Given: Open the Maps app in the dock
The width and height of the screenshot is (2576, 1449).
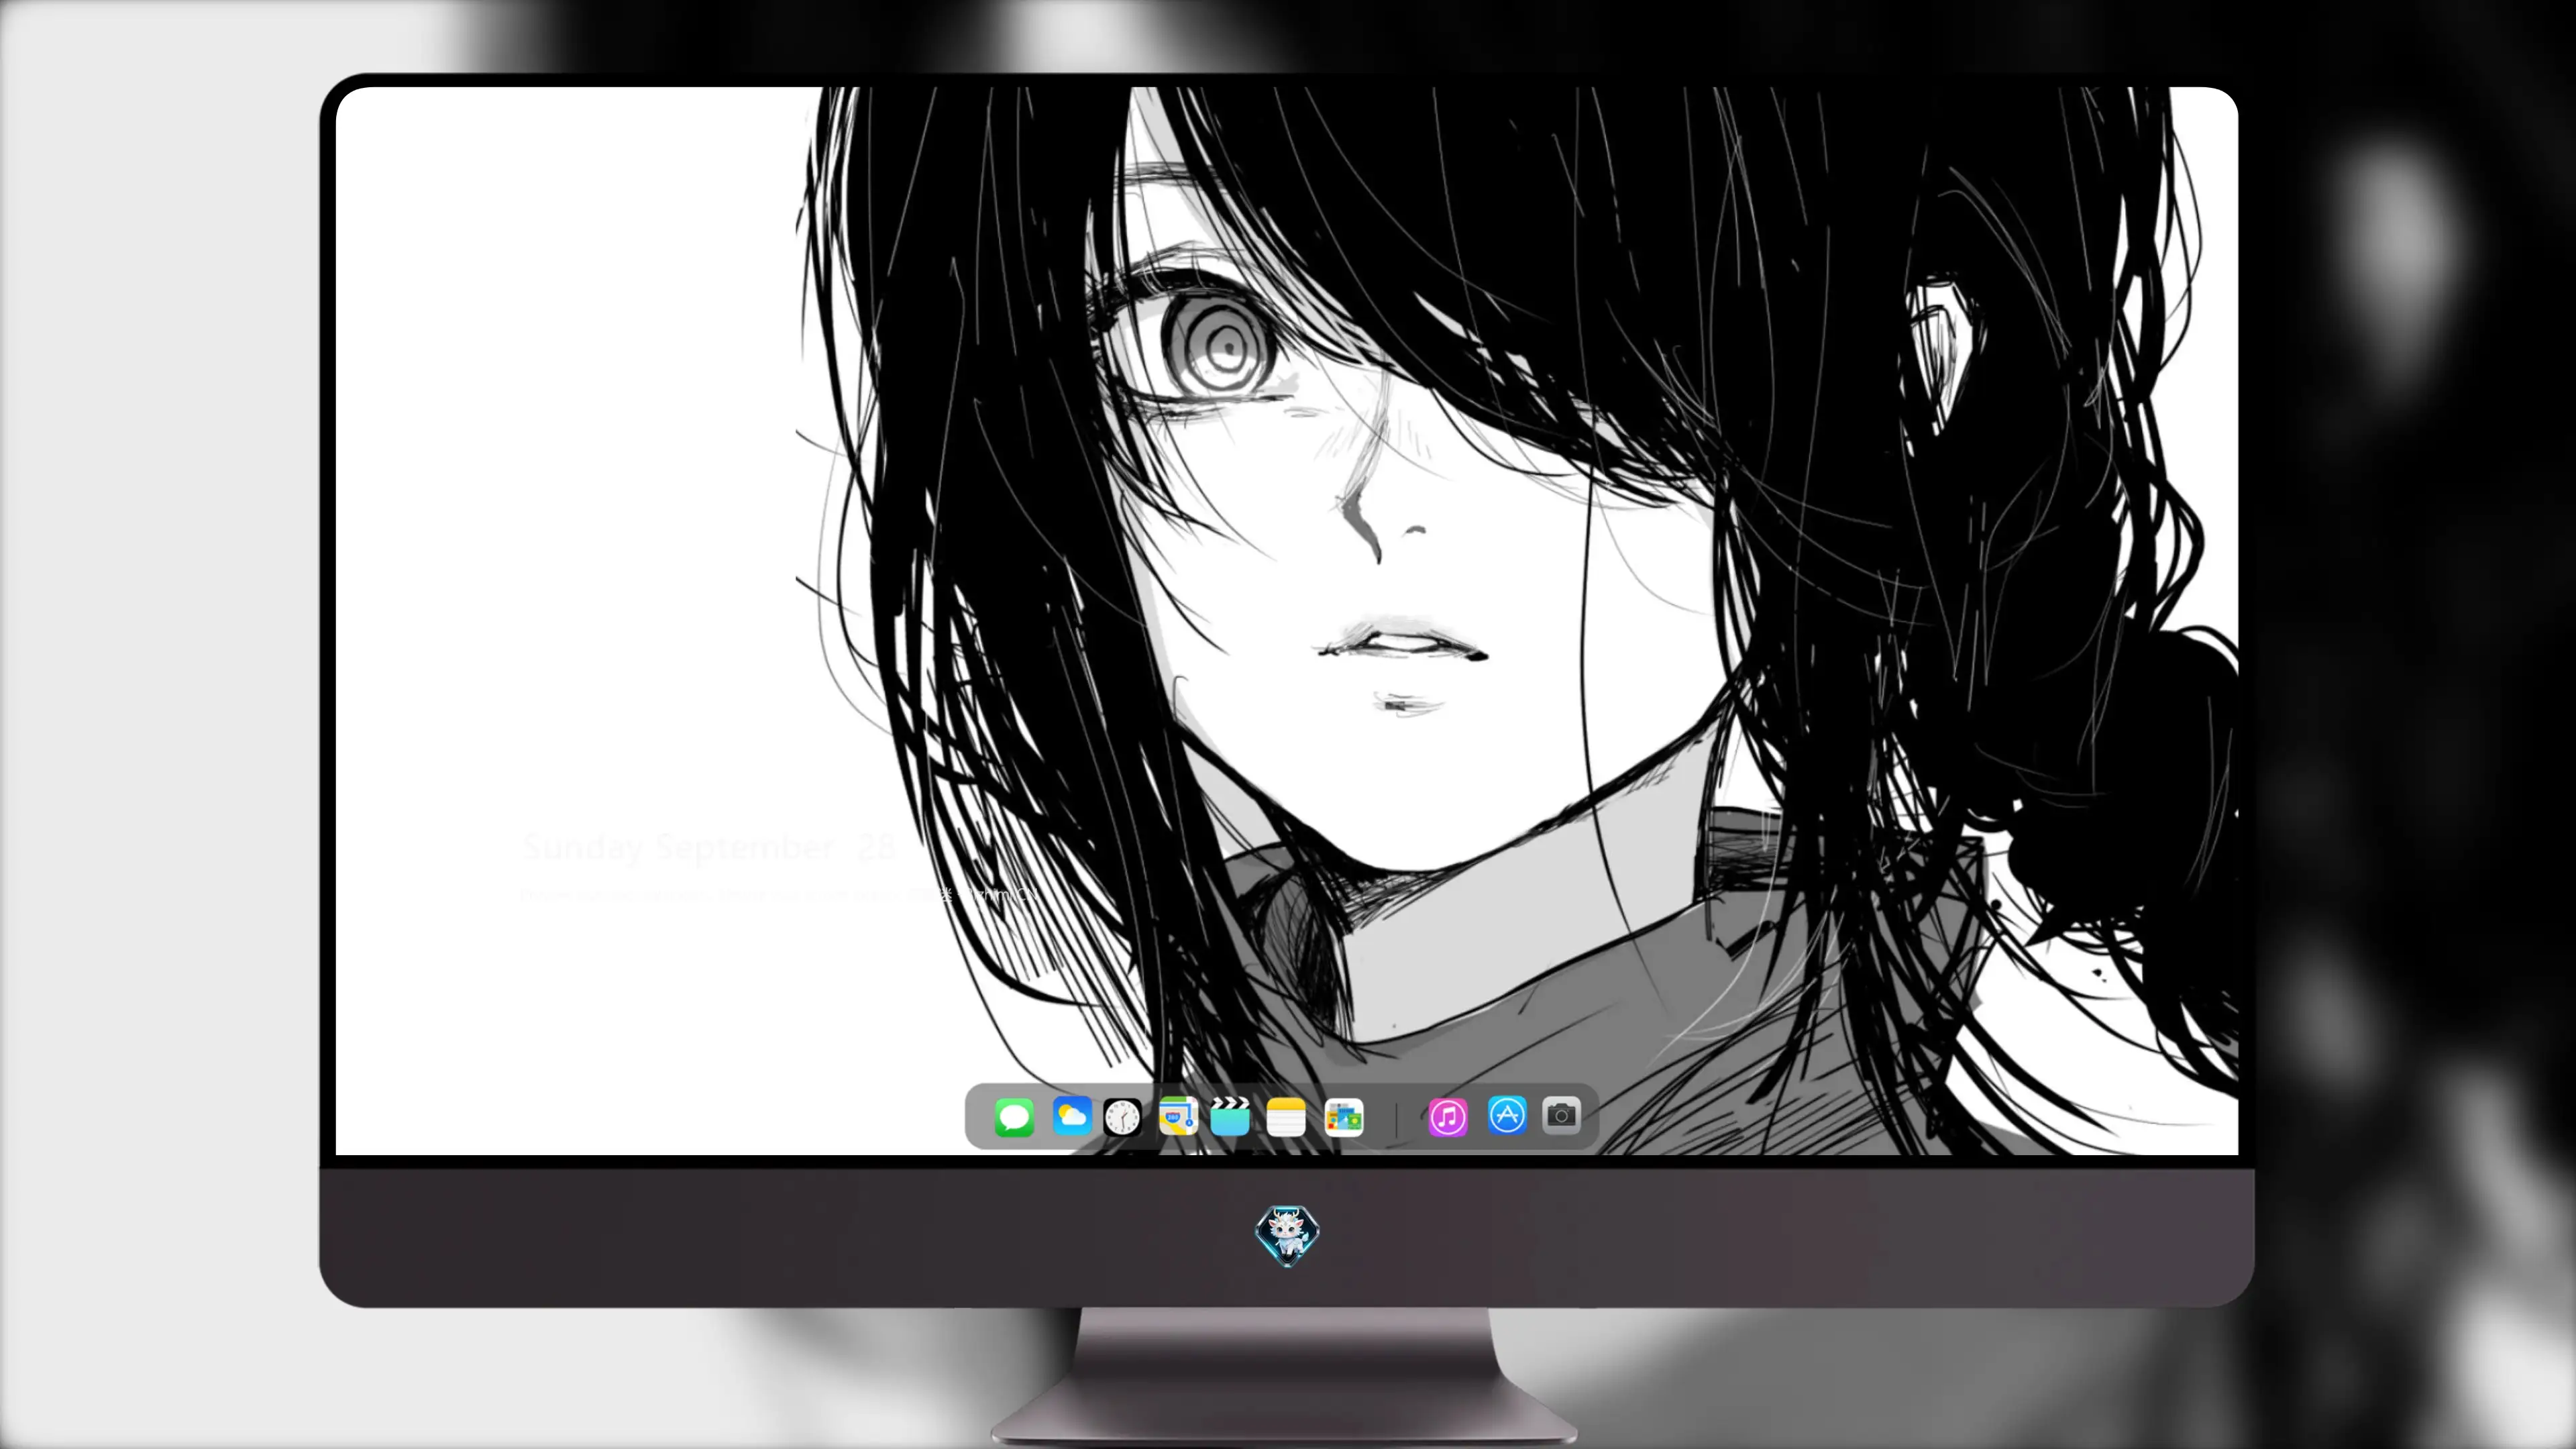Looking at the screenshot, I should pos(1178,1116).
